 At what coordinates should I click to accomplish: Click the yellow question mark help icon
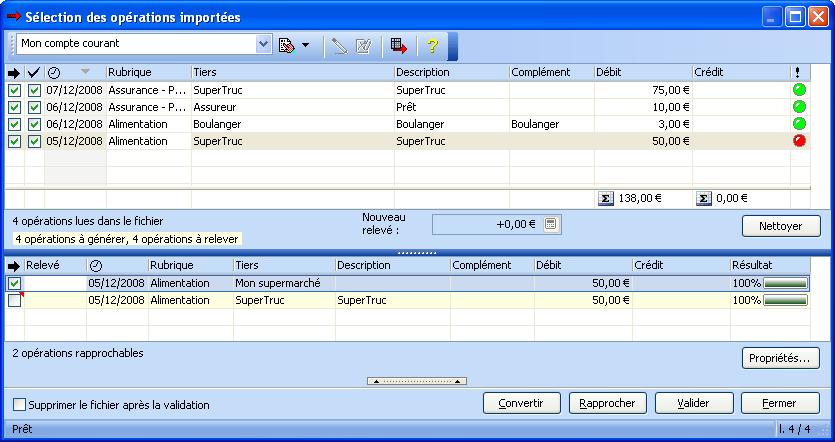tap(432, 45)
